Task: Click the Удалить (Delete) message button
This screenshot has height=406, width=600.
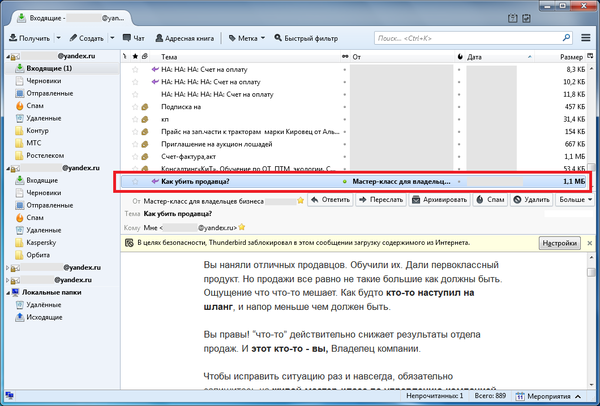Action: 532,199
